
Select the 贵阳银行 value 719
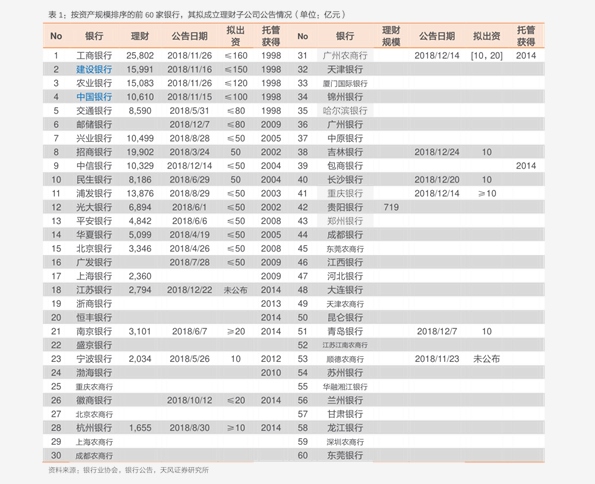coord(391,207)
